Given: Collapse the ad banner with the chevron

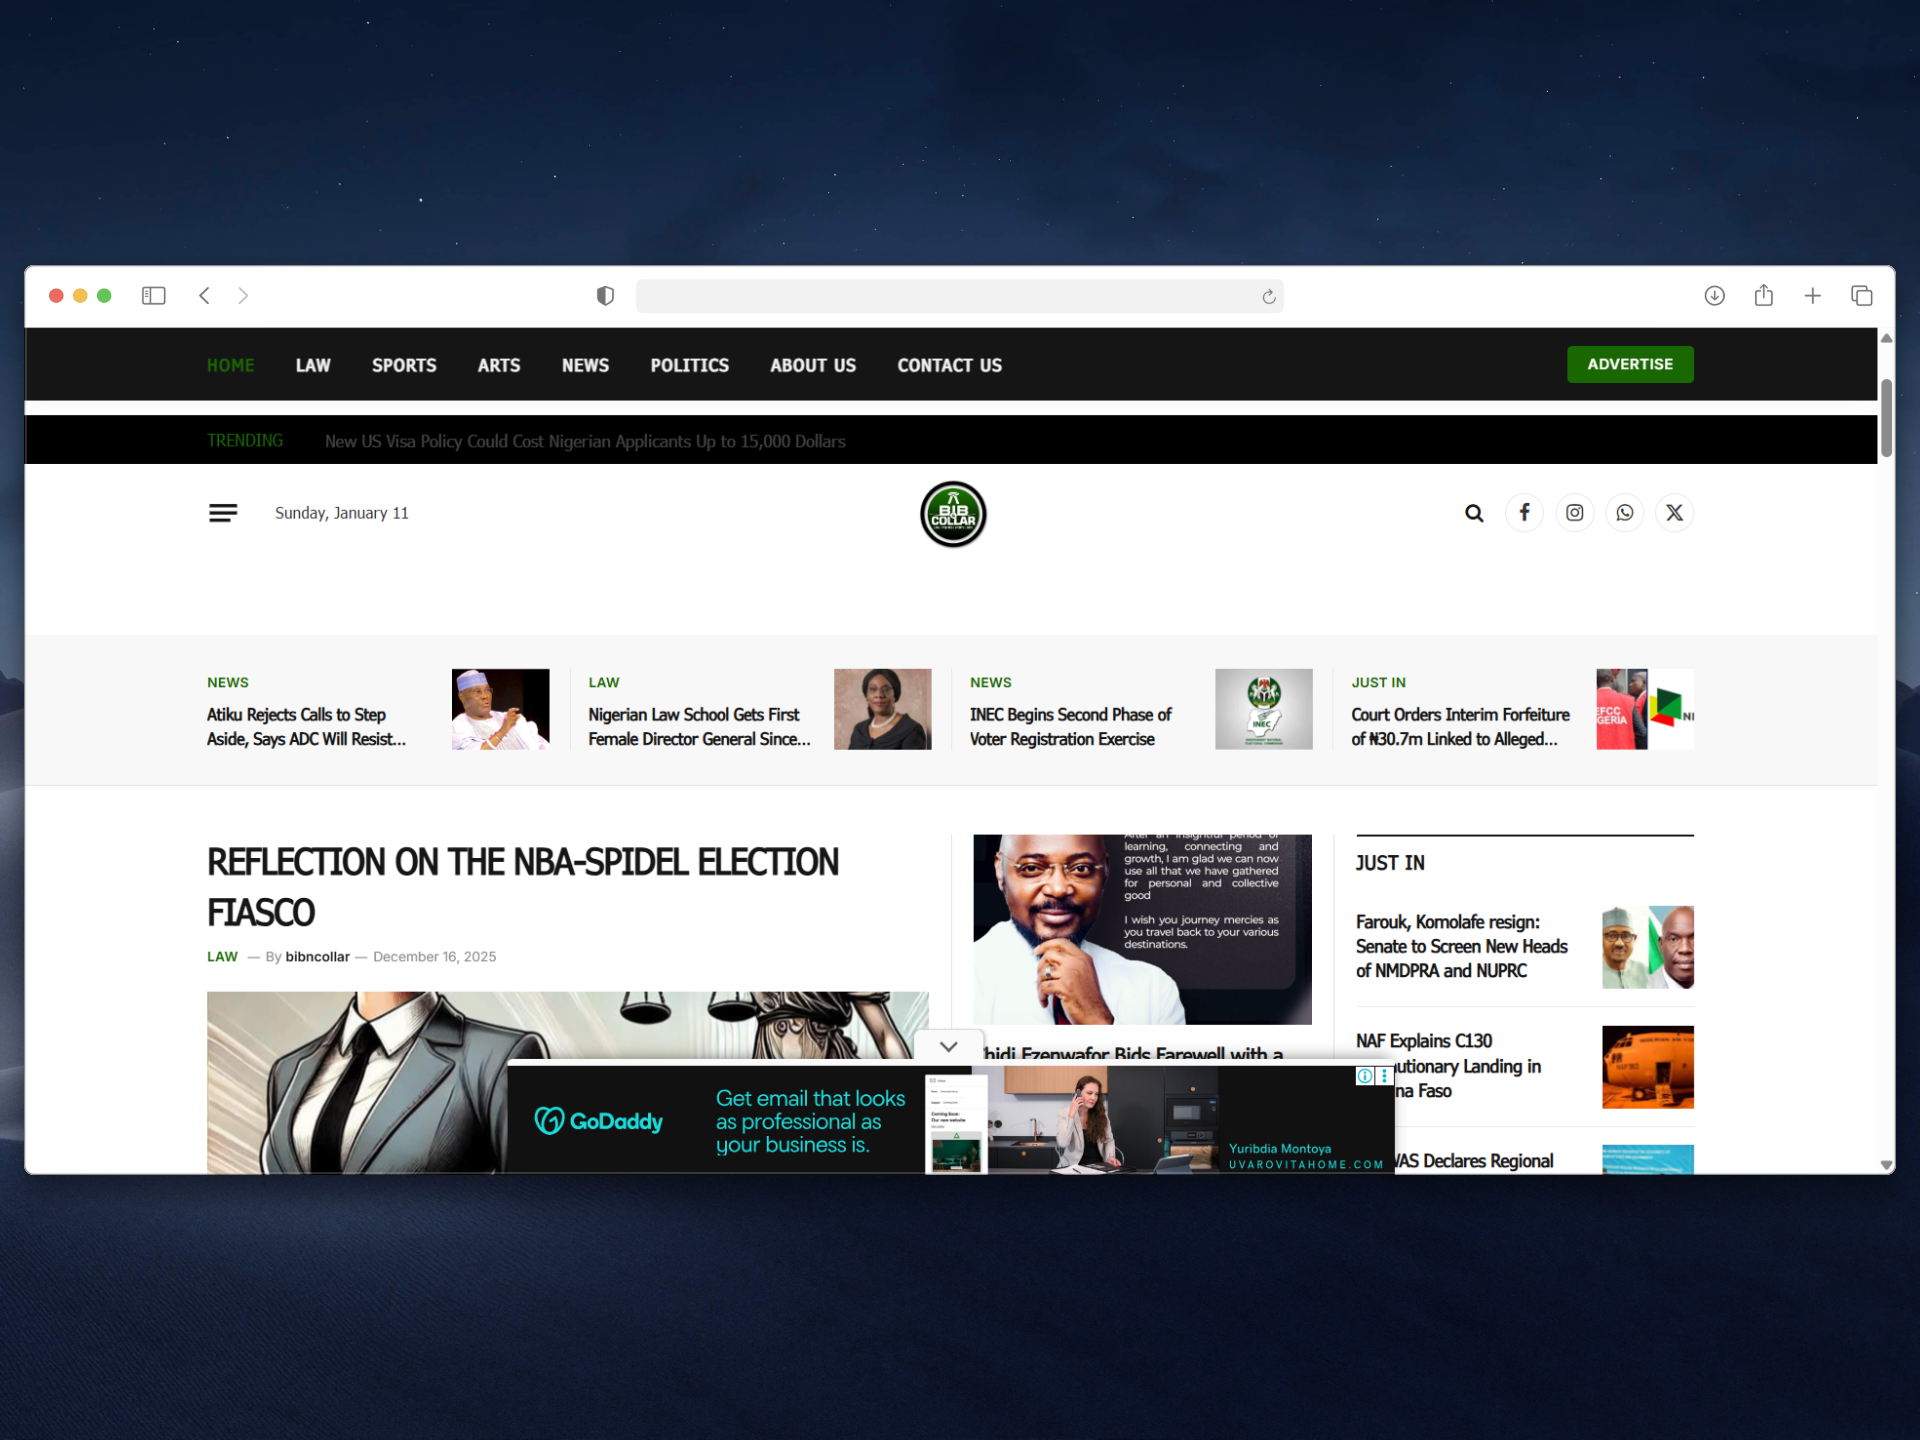Looking at the screenshot, I should [949, 1047].
